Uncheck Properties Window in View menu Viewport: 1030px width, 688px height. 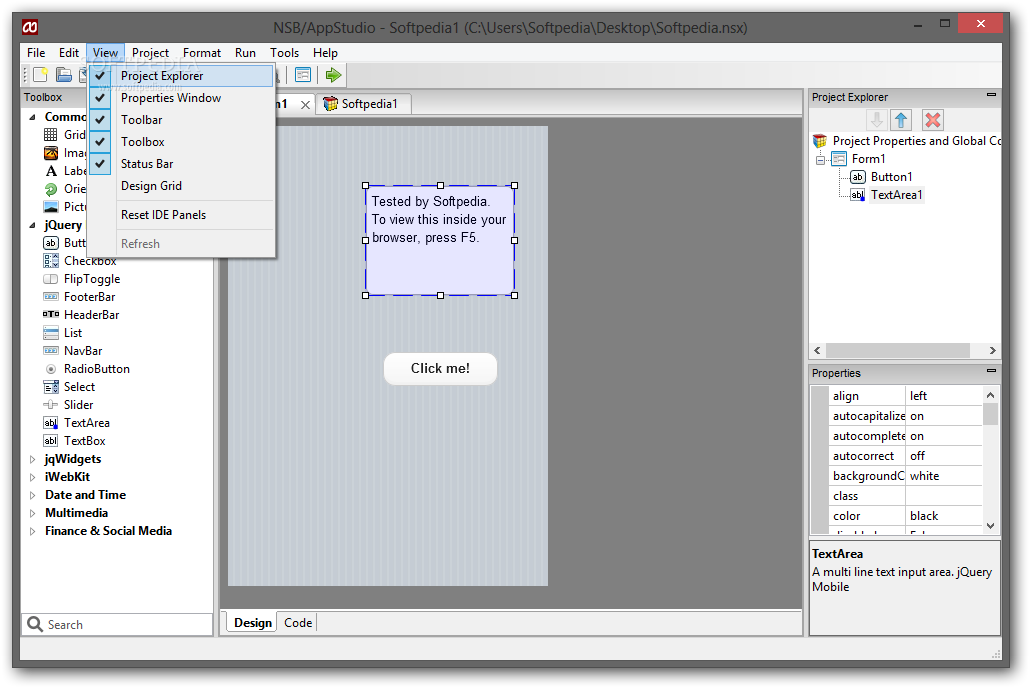pyautogui.click(x=181, y=98)
